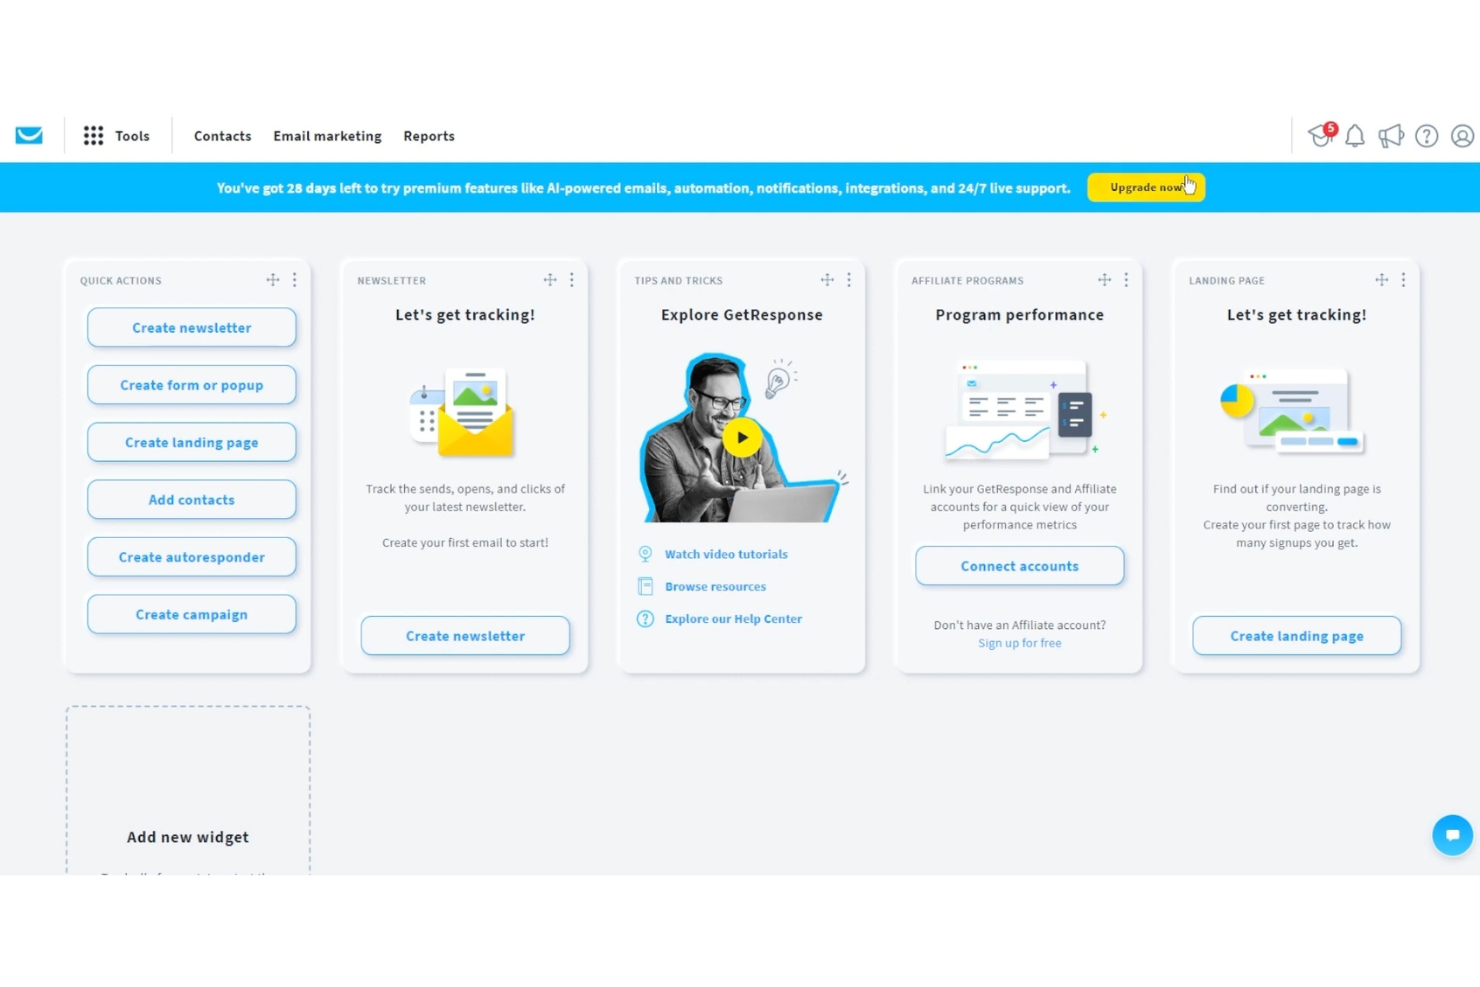Open Newsletter widget three-dot menu
The image size is (1480, 987).
click(572, 280)
